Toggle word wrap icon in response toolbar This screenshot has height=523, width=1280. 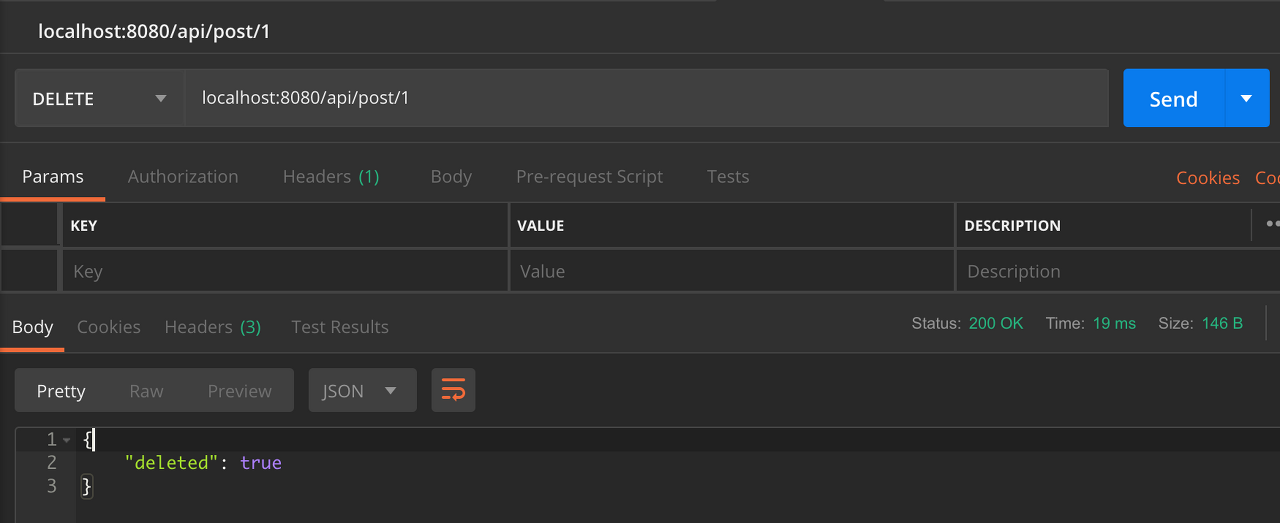point(453,391)
